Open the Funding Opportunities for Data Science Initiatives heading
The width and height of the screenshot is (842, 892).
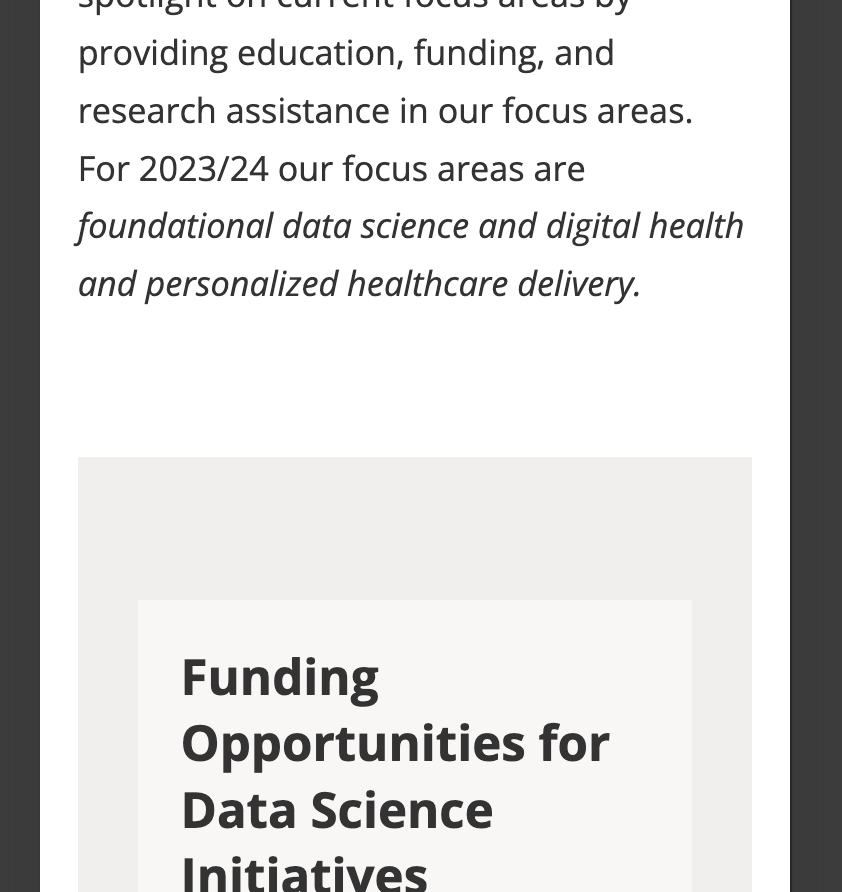(x=395, y=742)
